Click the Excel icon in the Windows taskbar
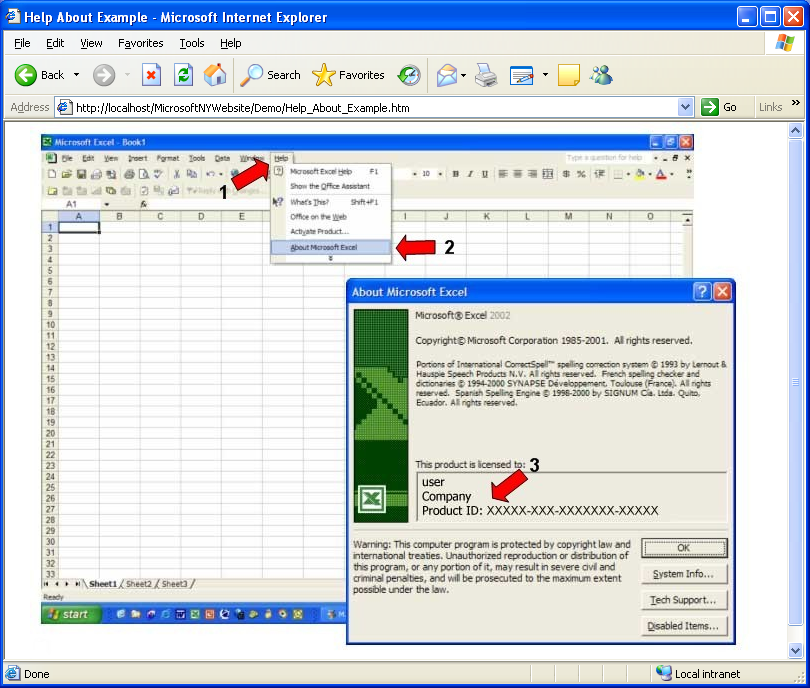This screenshot has height=688, width=810. pyautogui.click(x=195, y=614)
